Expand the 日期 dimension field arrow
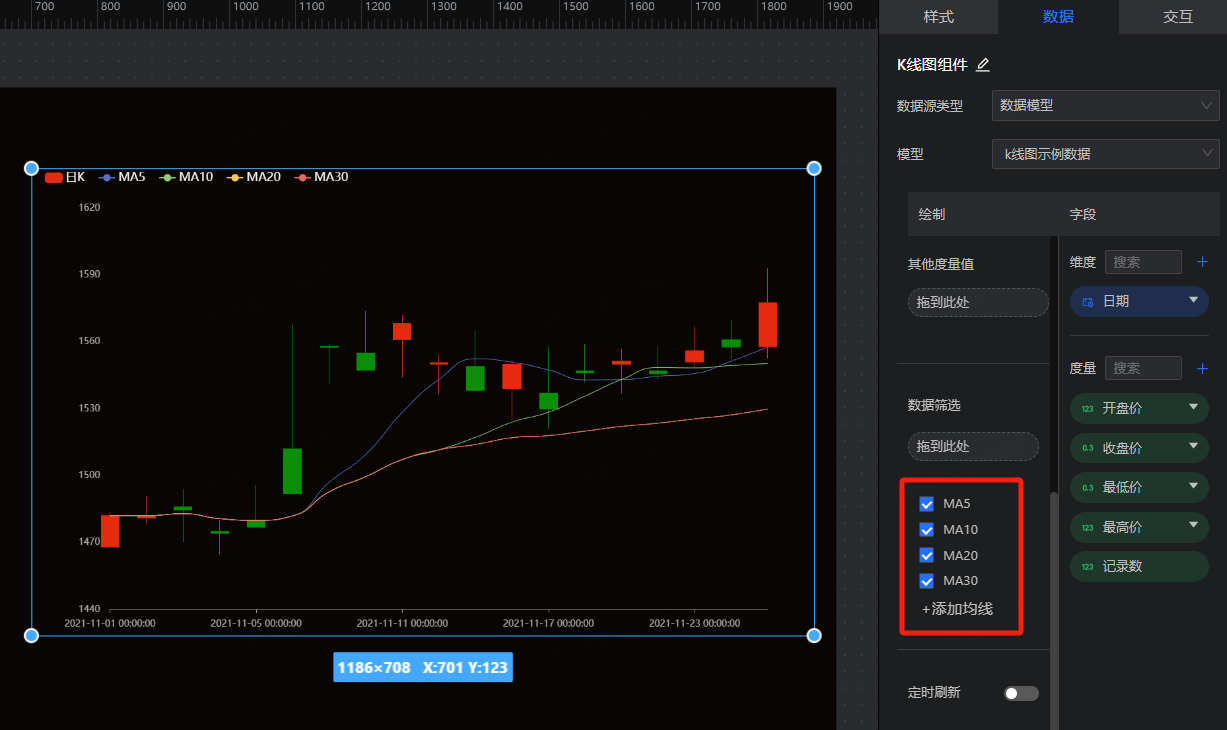 click(1193, 301)
